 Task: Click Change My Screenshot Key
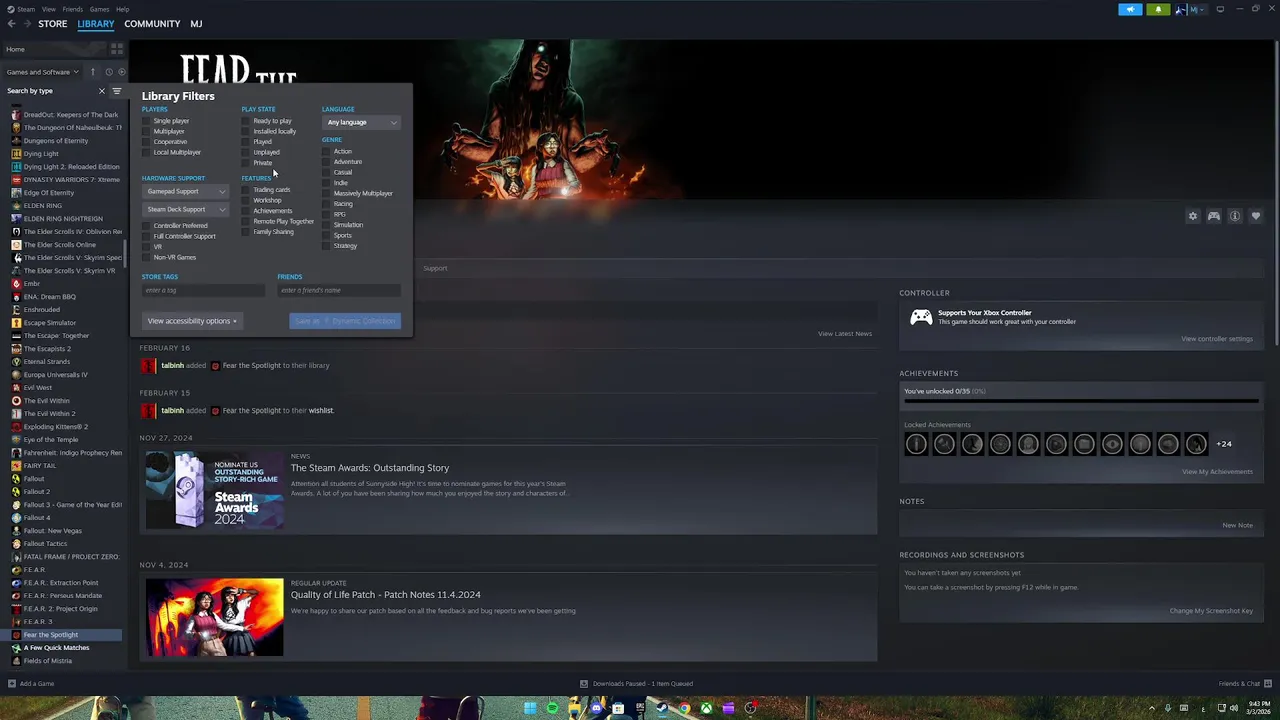click(x=1211, y=611)
